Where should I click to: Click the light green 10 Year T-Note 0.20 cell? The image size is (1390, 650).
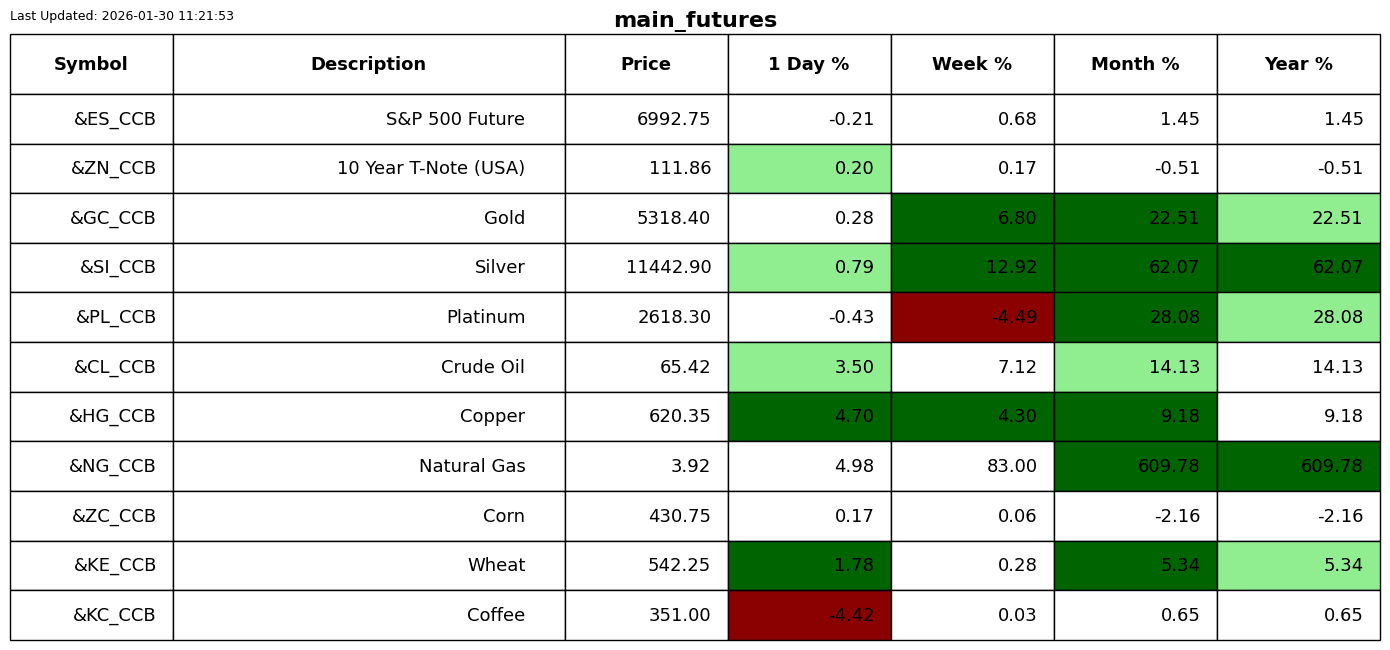click(809, 169)
